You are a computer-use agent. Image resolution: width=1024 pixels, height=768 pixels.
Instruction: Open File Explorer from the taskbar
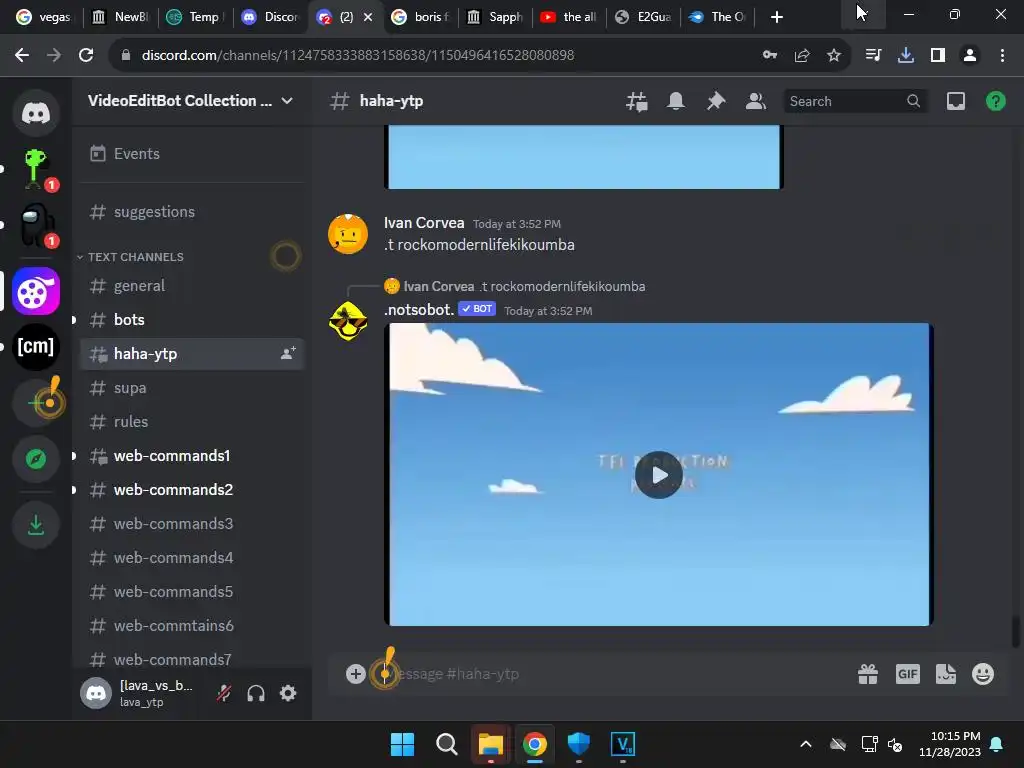tap(490, 744)
